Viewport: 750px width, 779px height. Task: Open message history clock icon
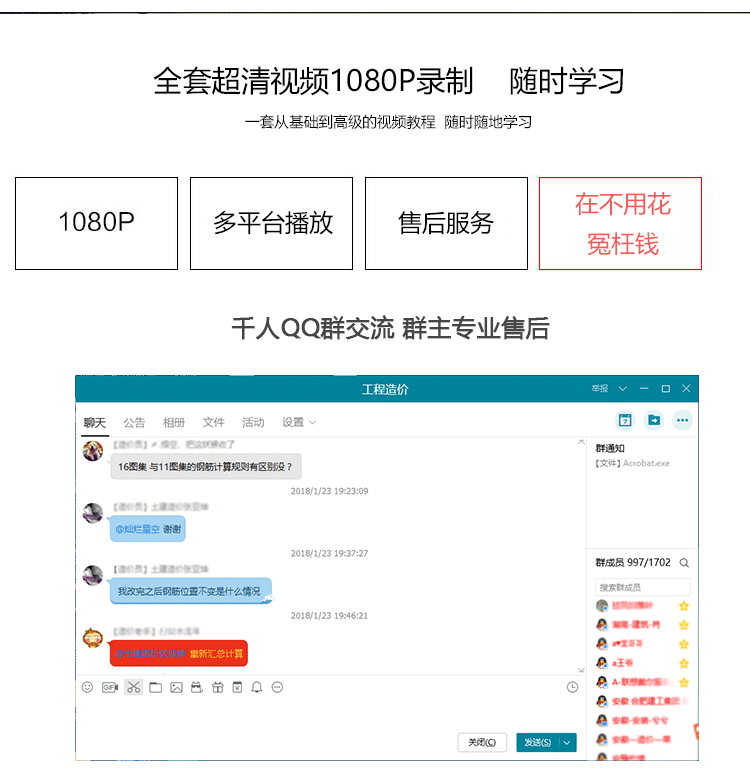[572, 687]
